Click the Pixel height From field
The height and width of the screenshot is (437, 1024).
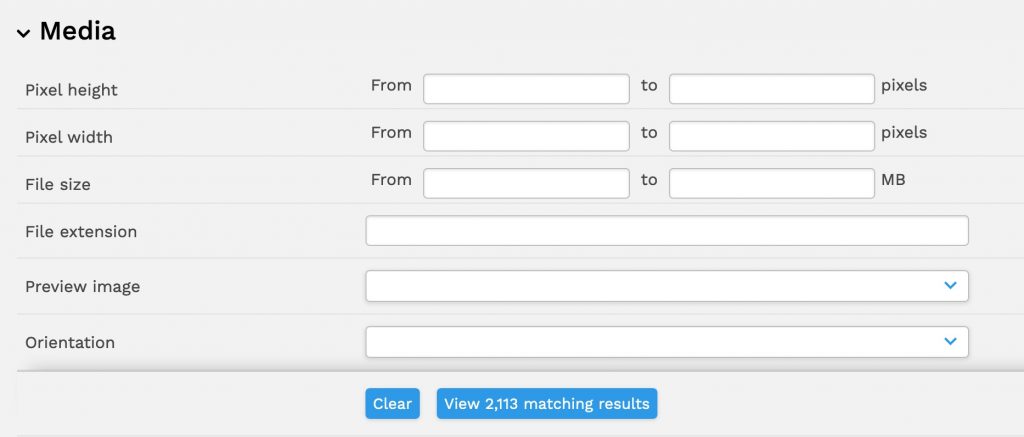tap(526, 89)
